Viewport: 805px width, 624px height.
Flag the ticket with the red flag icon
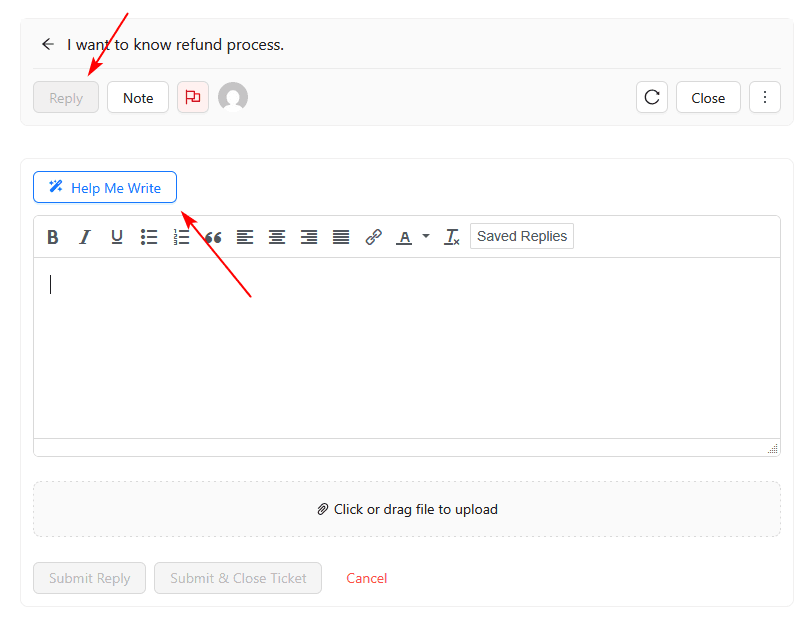pyautogui.click(x=193, y=97)
